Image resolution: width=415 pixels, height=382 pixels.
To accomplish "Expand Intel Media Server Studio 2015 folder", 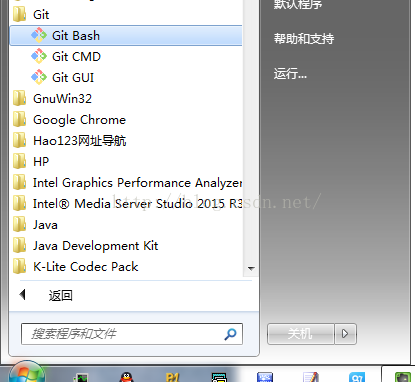I will coord(126,204).
